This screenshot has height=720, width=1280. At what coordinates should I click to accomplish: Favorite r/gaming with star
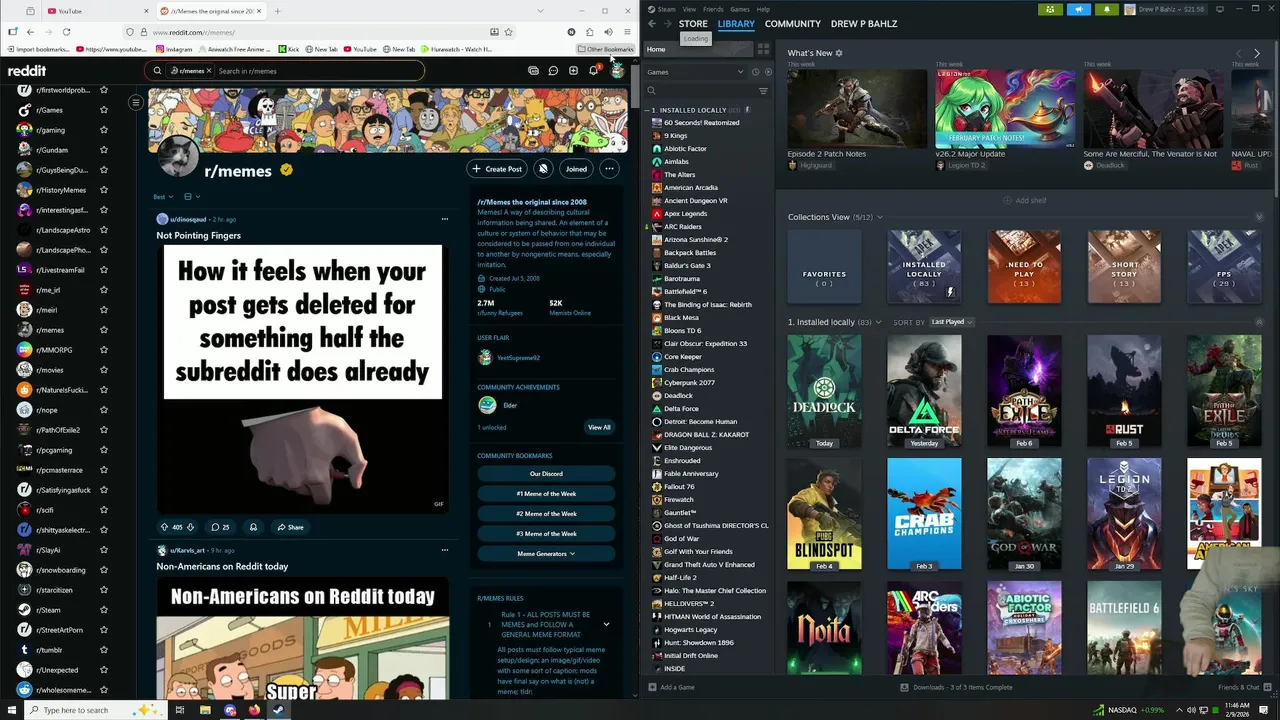[103, 130]
